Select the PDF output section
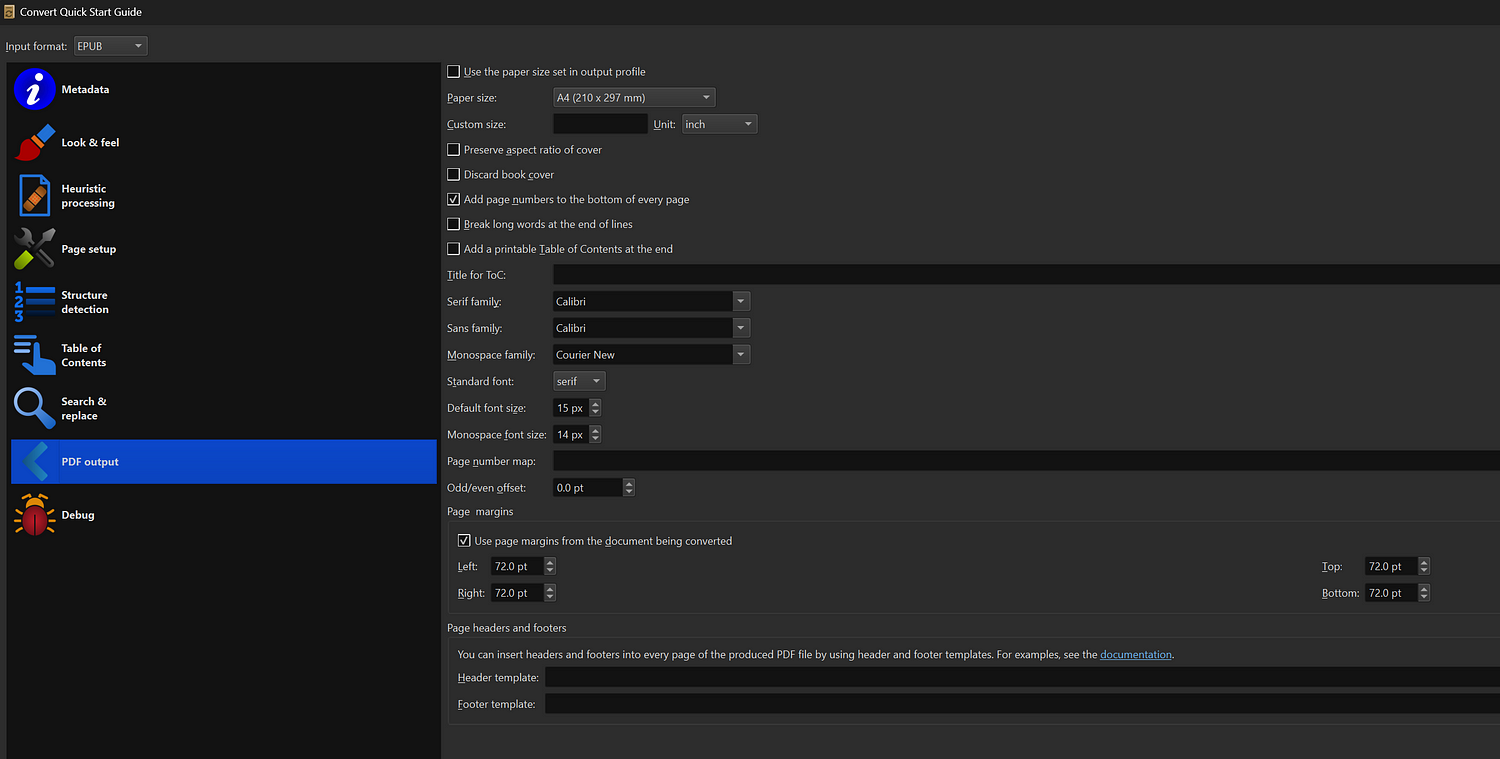Image resolution: width=1500 pixels, height=759 pixels. click(x=224, y=462)
